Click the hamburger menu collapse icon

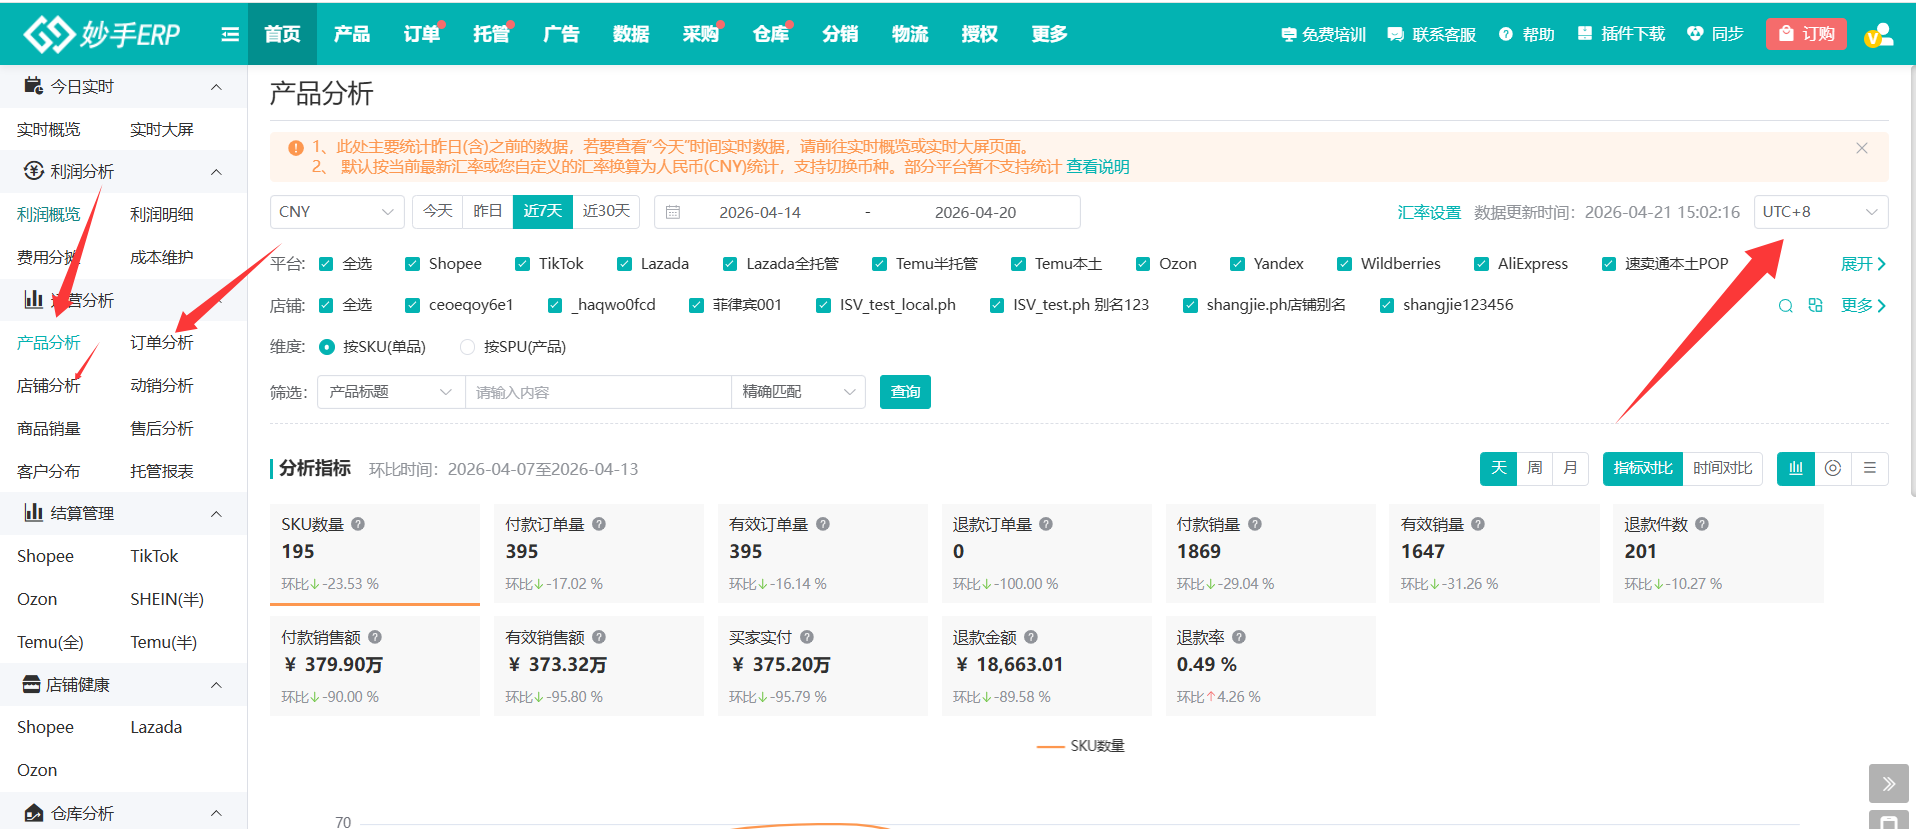(x=230, y=34)
